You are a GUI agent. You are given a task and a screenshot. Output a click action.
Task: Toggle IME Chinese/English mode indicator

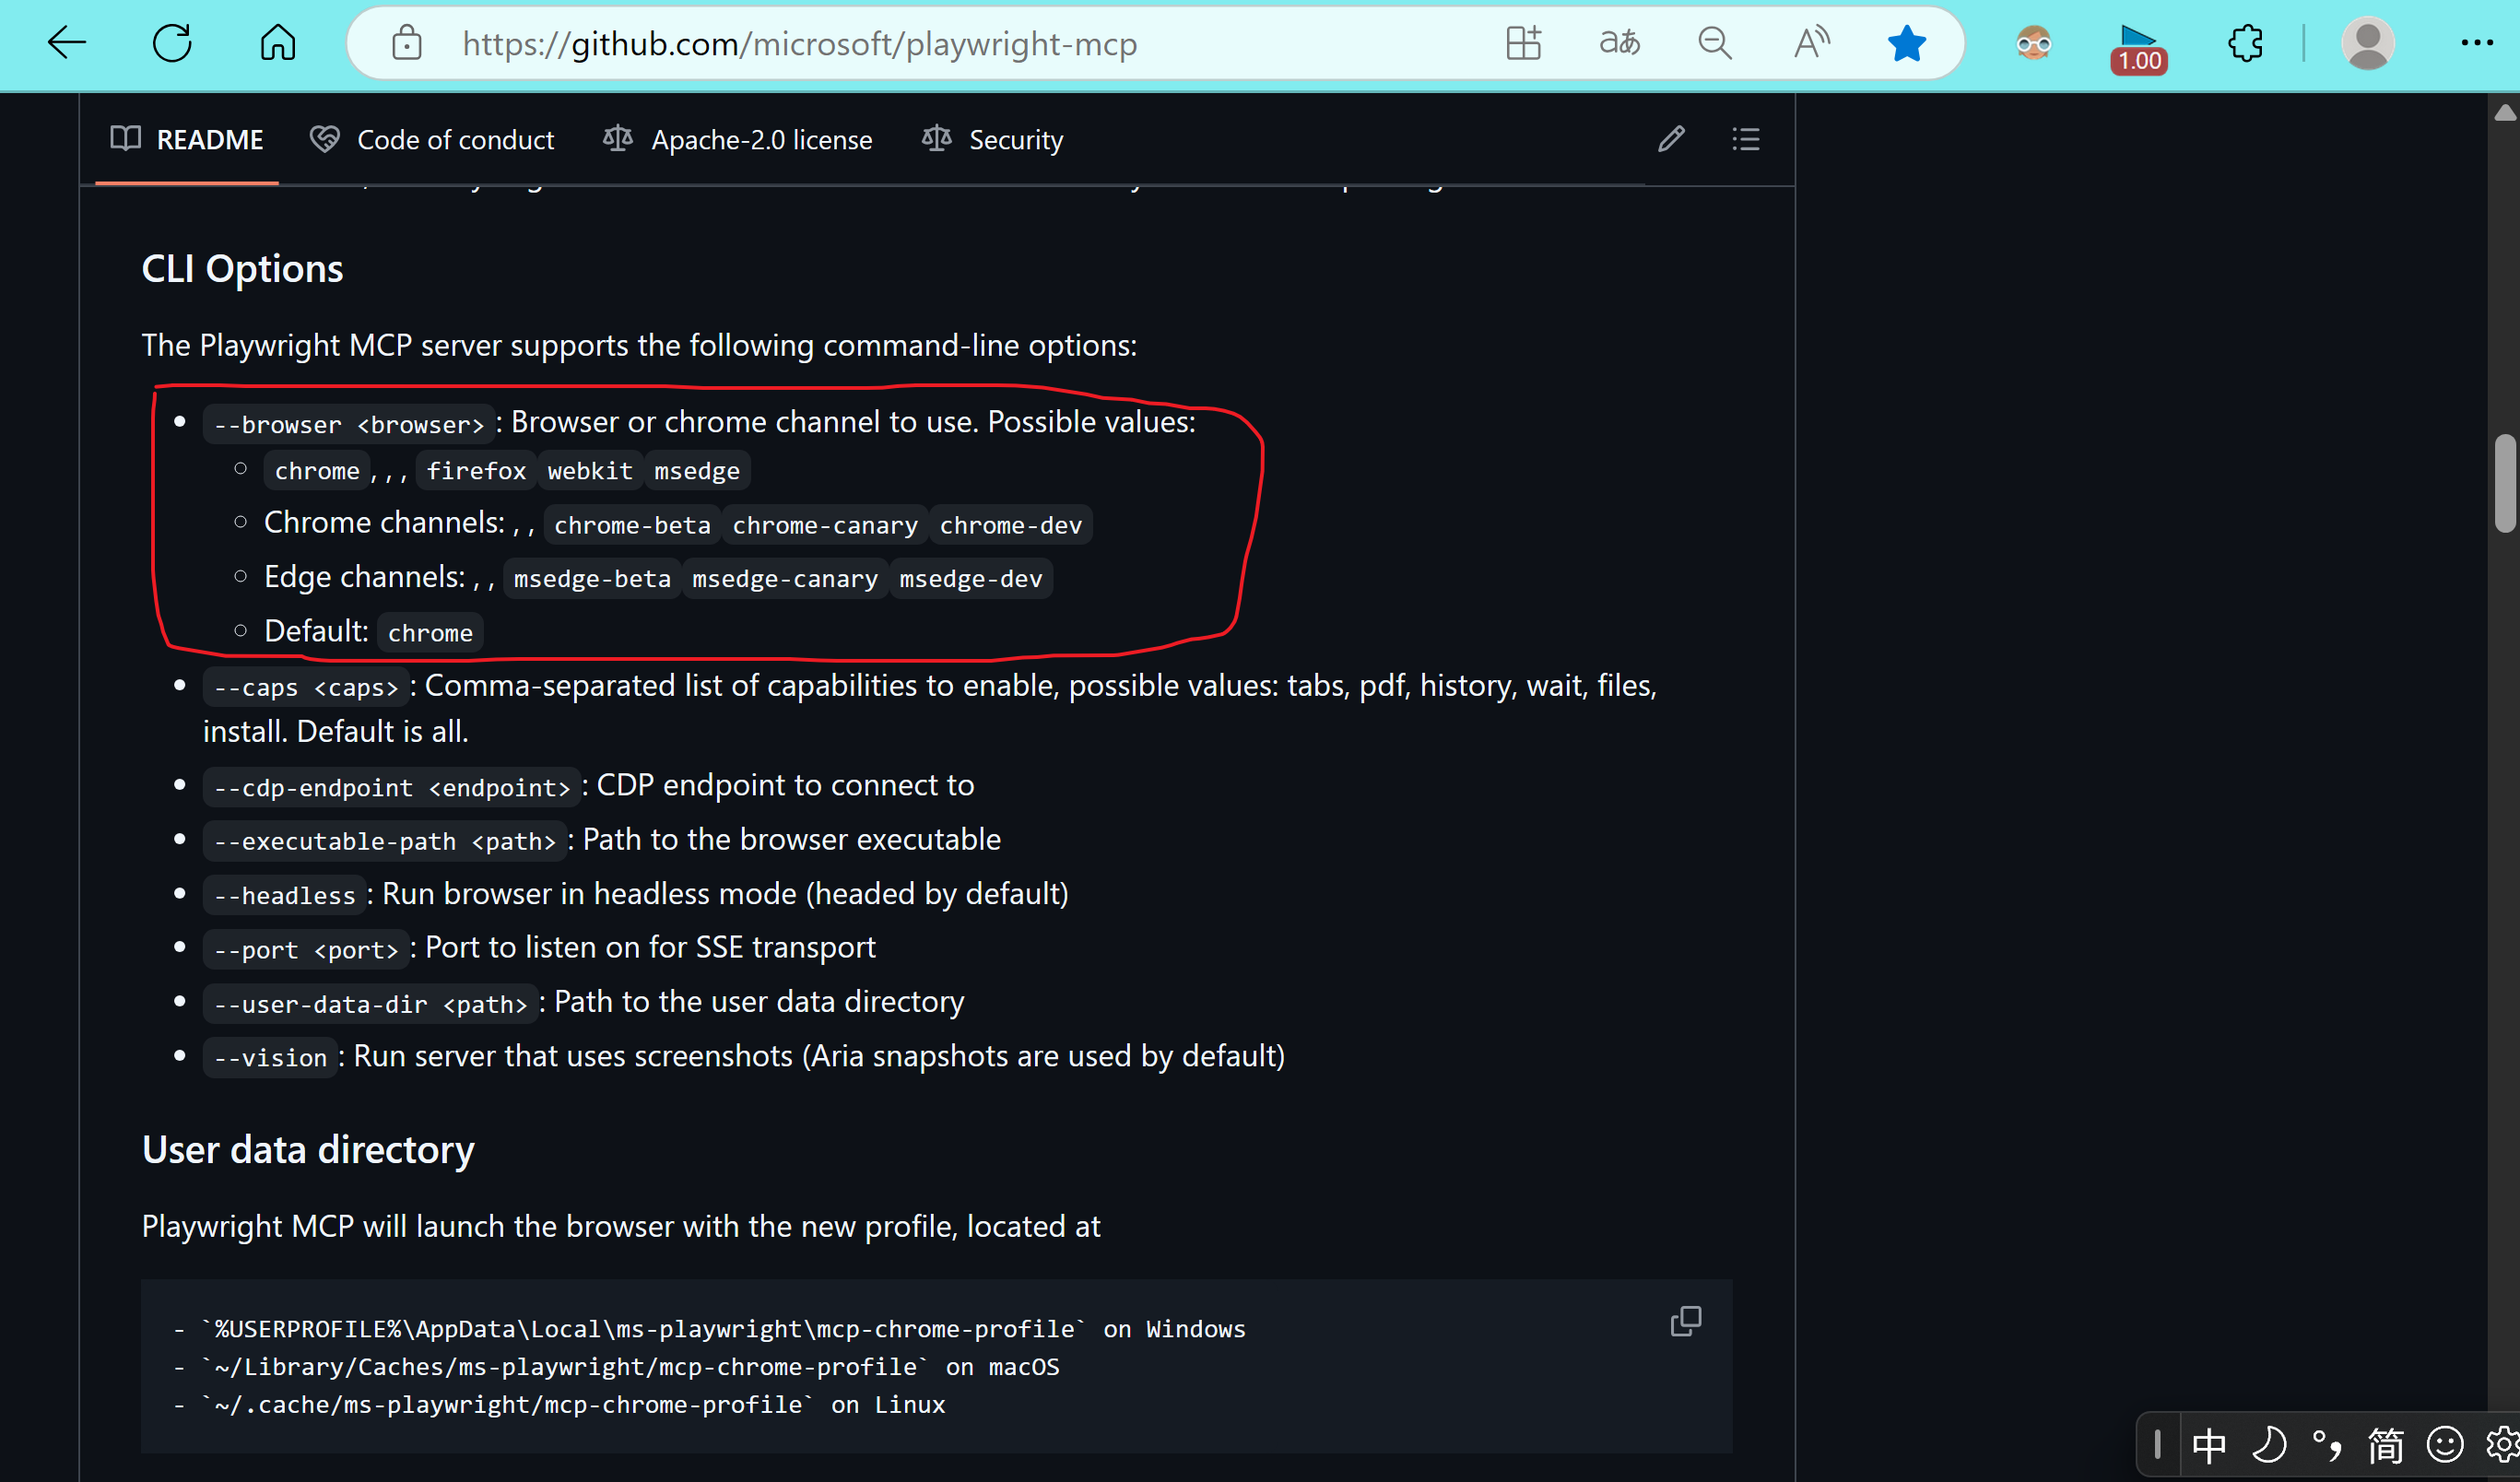2209,1445
